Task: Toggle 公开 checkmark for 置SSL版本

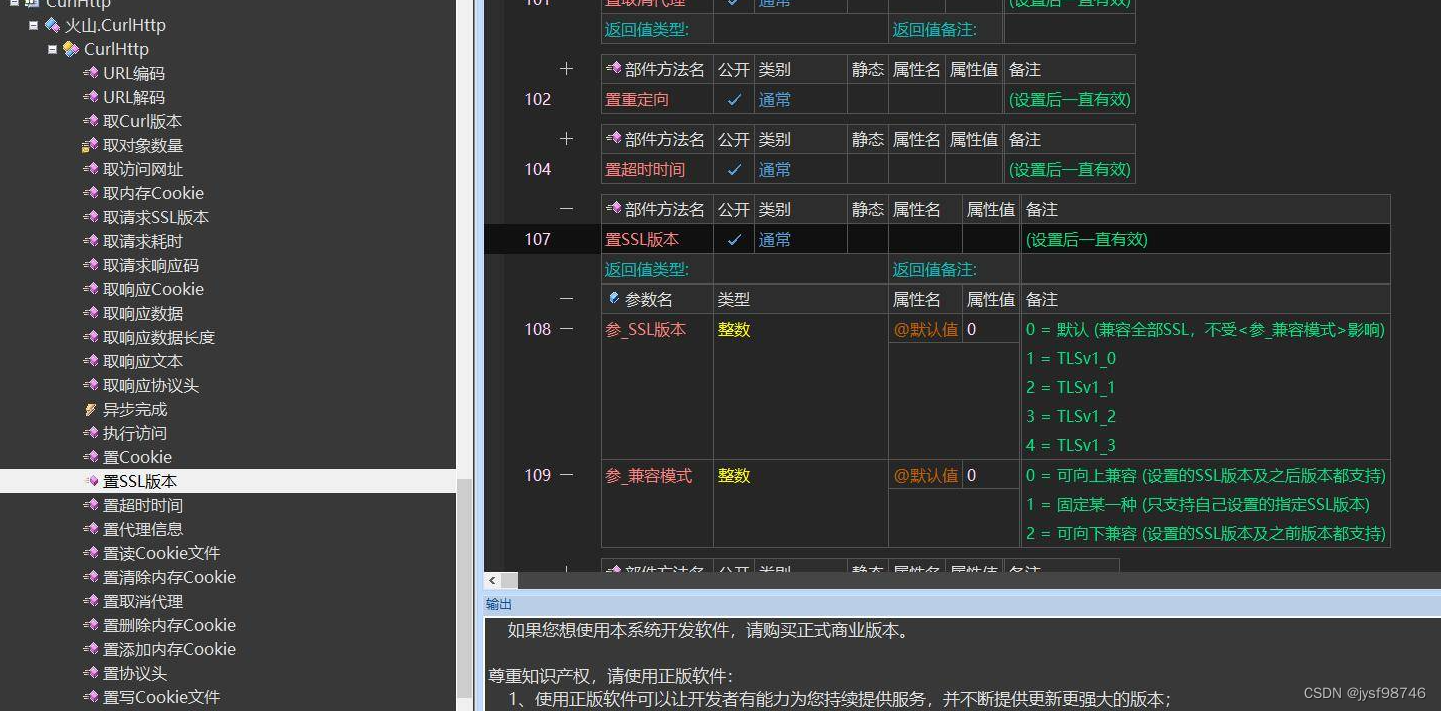Action: tap(734, 239)
